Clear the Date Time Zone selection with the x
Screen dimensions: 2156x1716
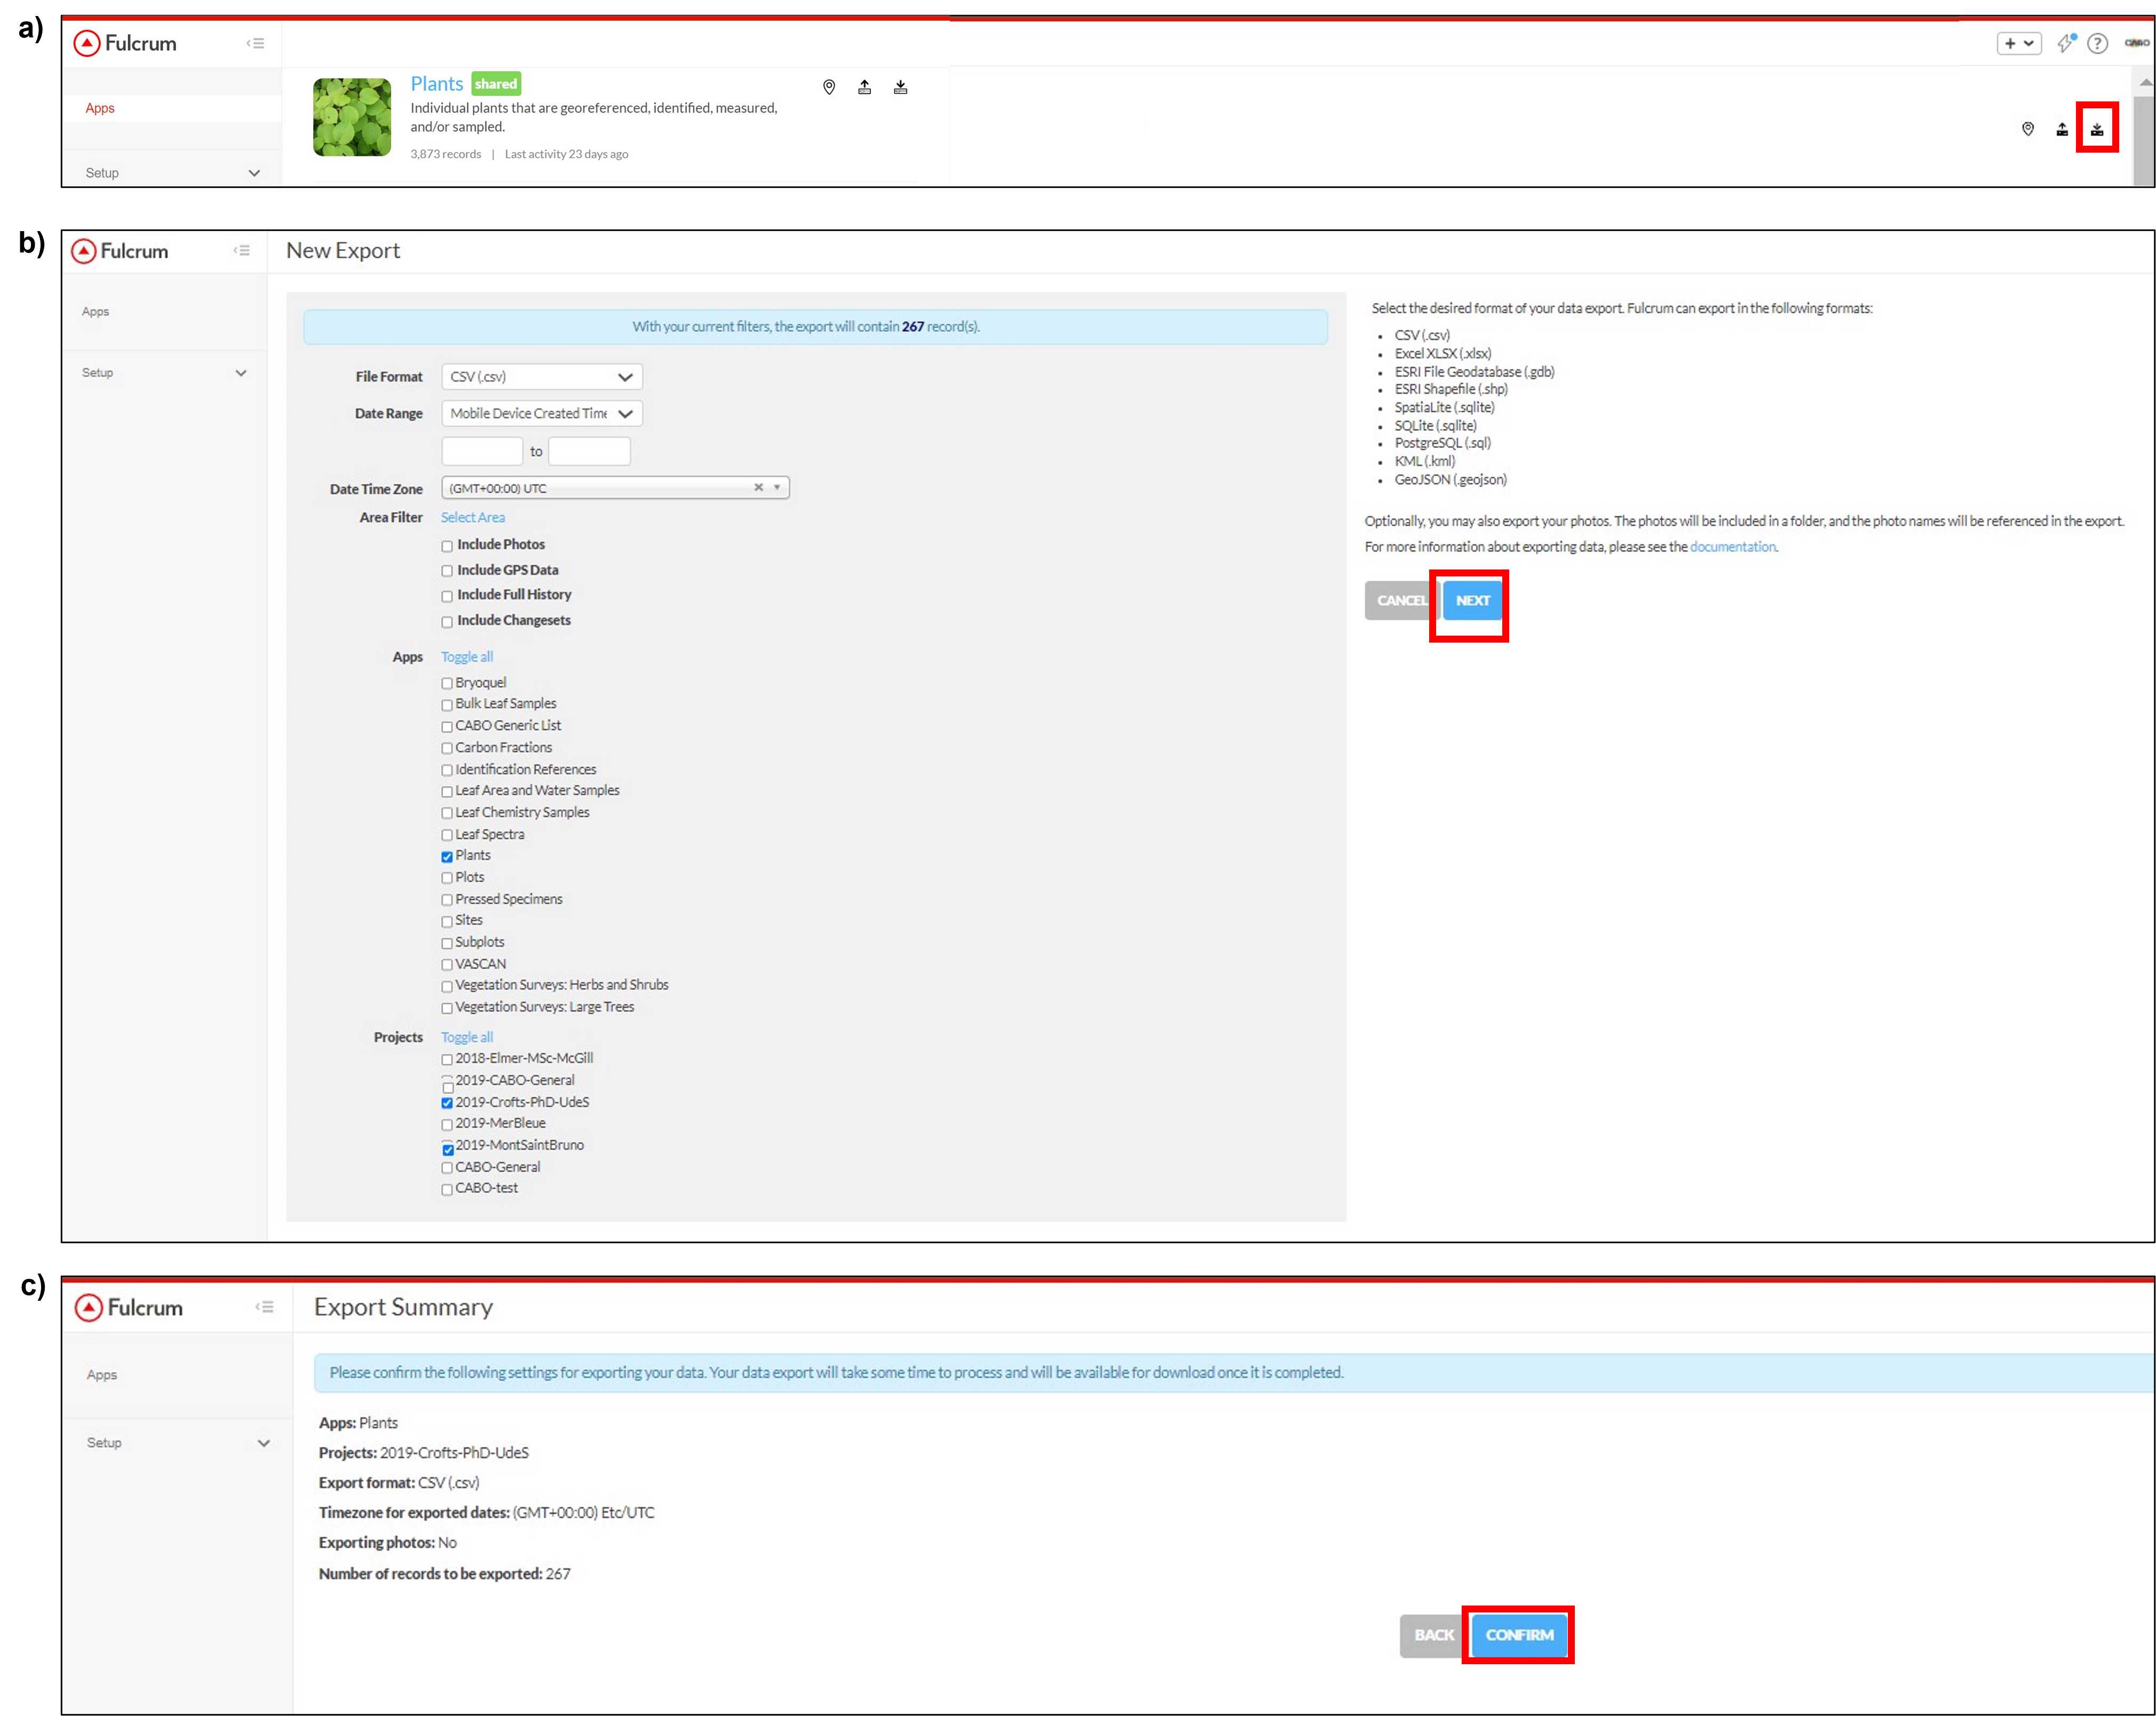pos(758,487)
